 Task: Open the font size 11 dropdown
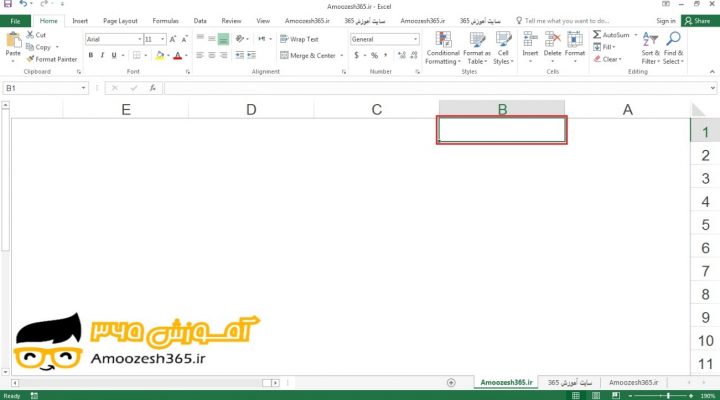163,39
